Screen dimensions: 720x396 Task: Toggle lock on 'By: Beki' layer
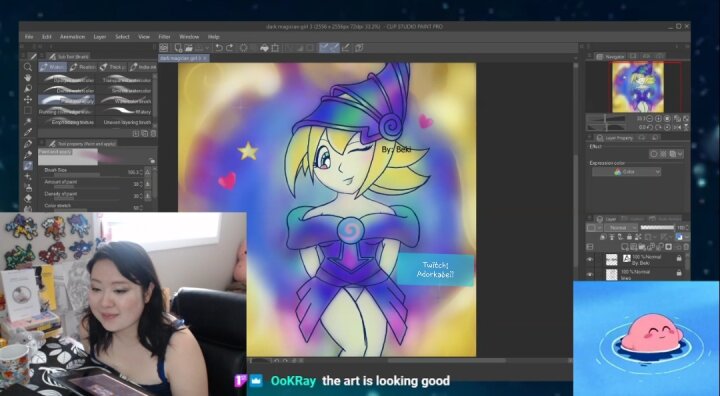[x=679, y=259]
